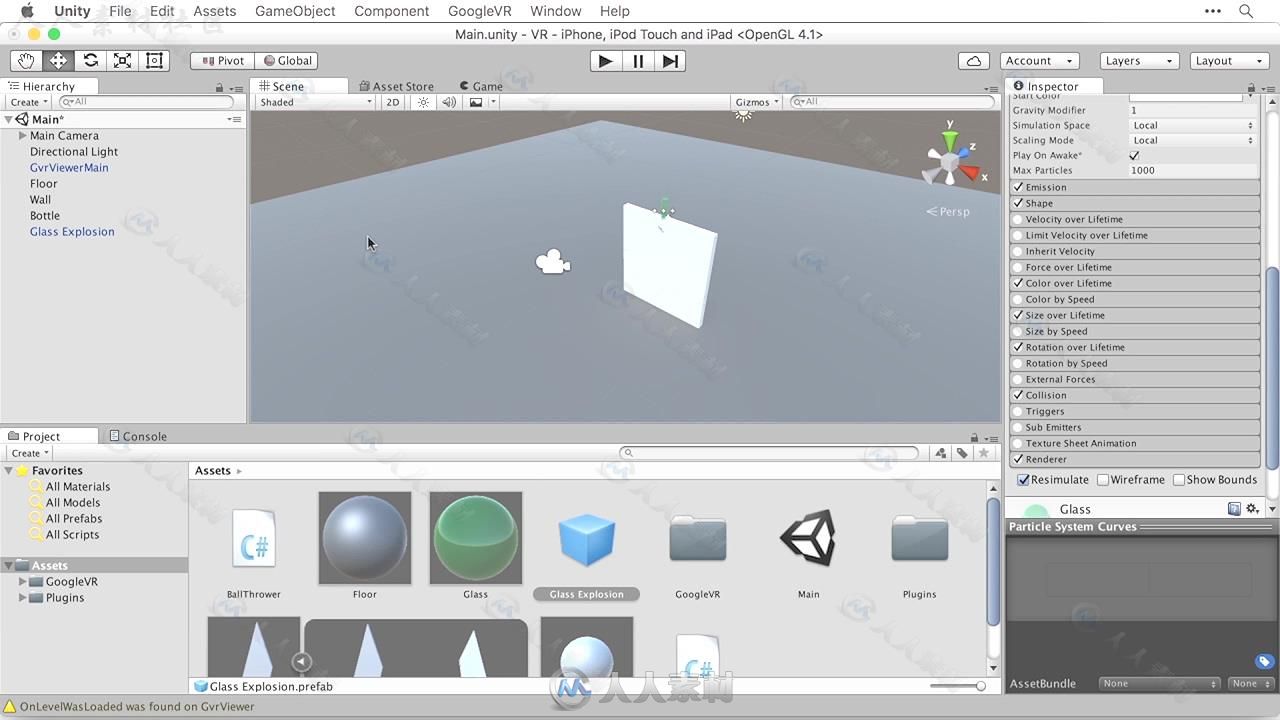Uncheck Resimulate option

coord(1023,480)
